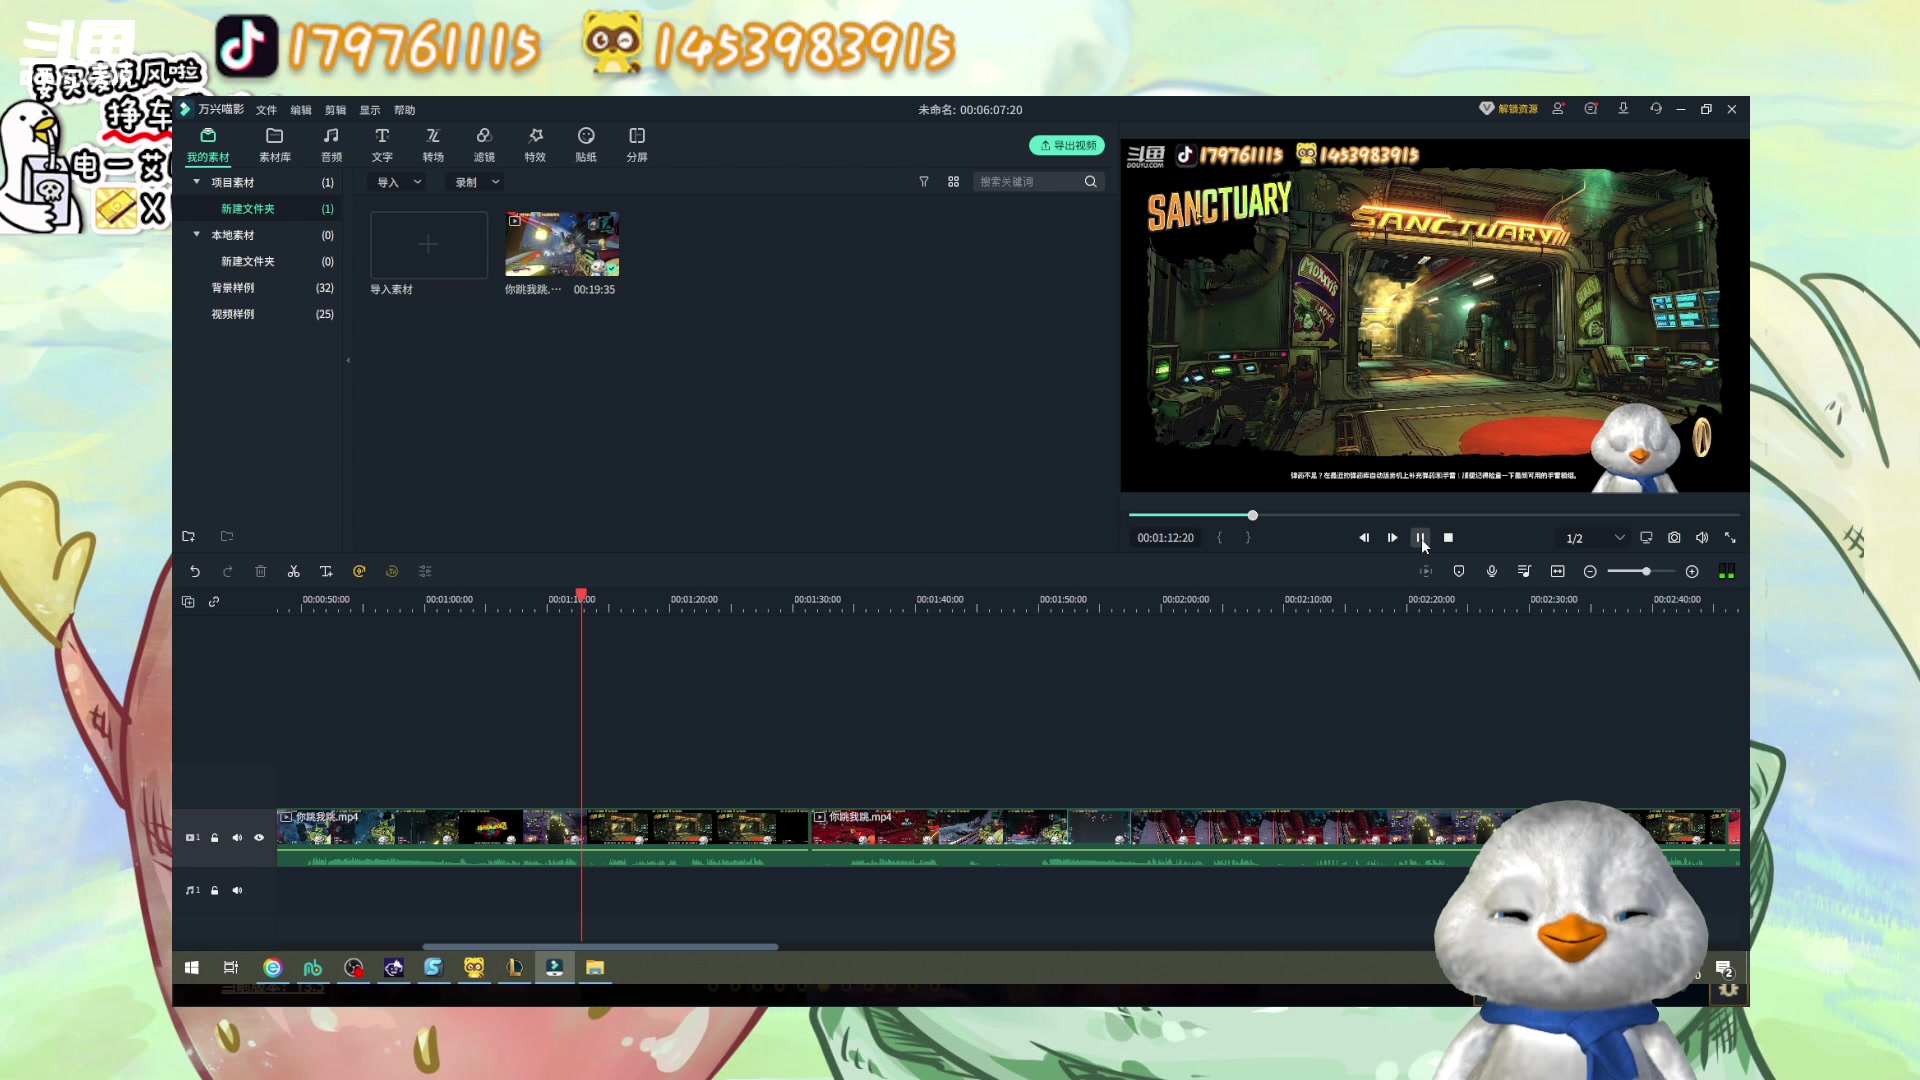The width and height of the screenshot is (1920, 1080).
Task: Click the text crop tool icon
Action: (x=326, y=572)
